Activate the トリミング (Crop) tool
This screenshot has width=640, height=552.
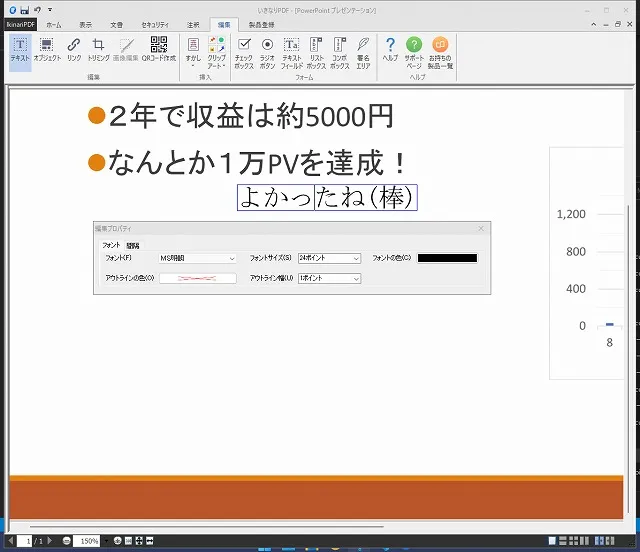(98, 49)
